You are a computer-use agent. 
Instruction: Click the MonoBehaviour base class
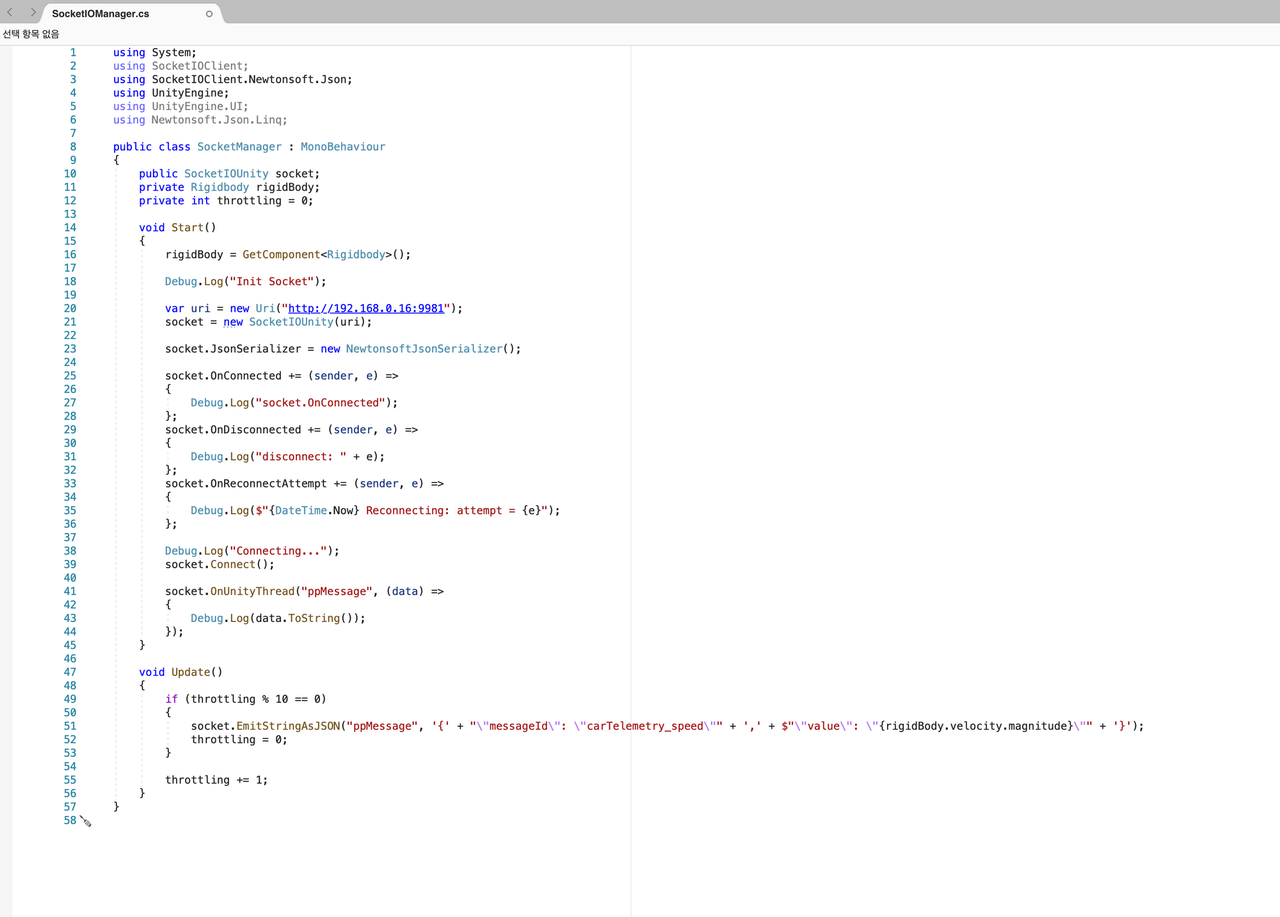click(x=343, y=147)
